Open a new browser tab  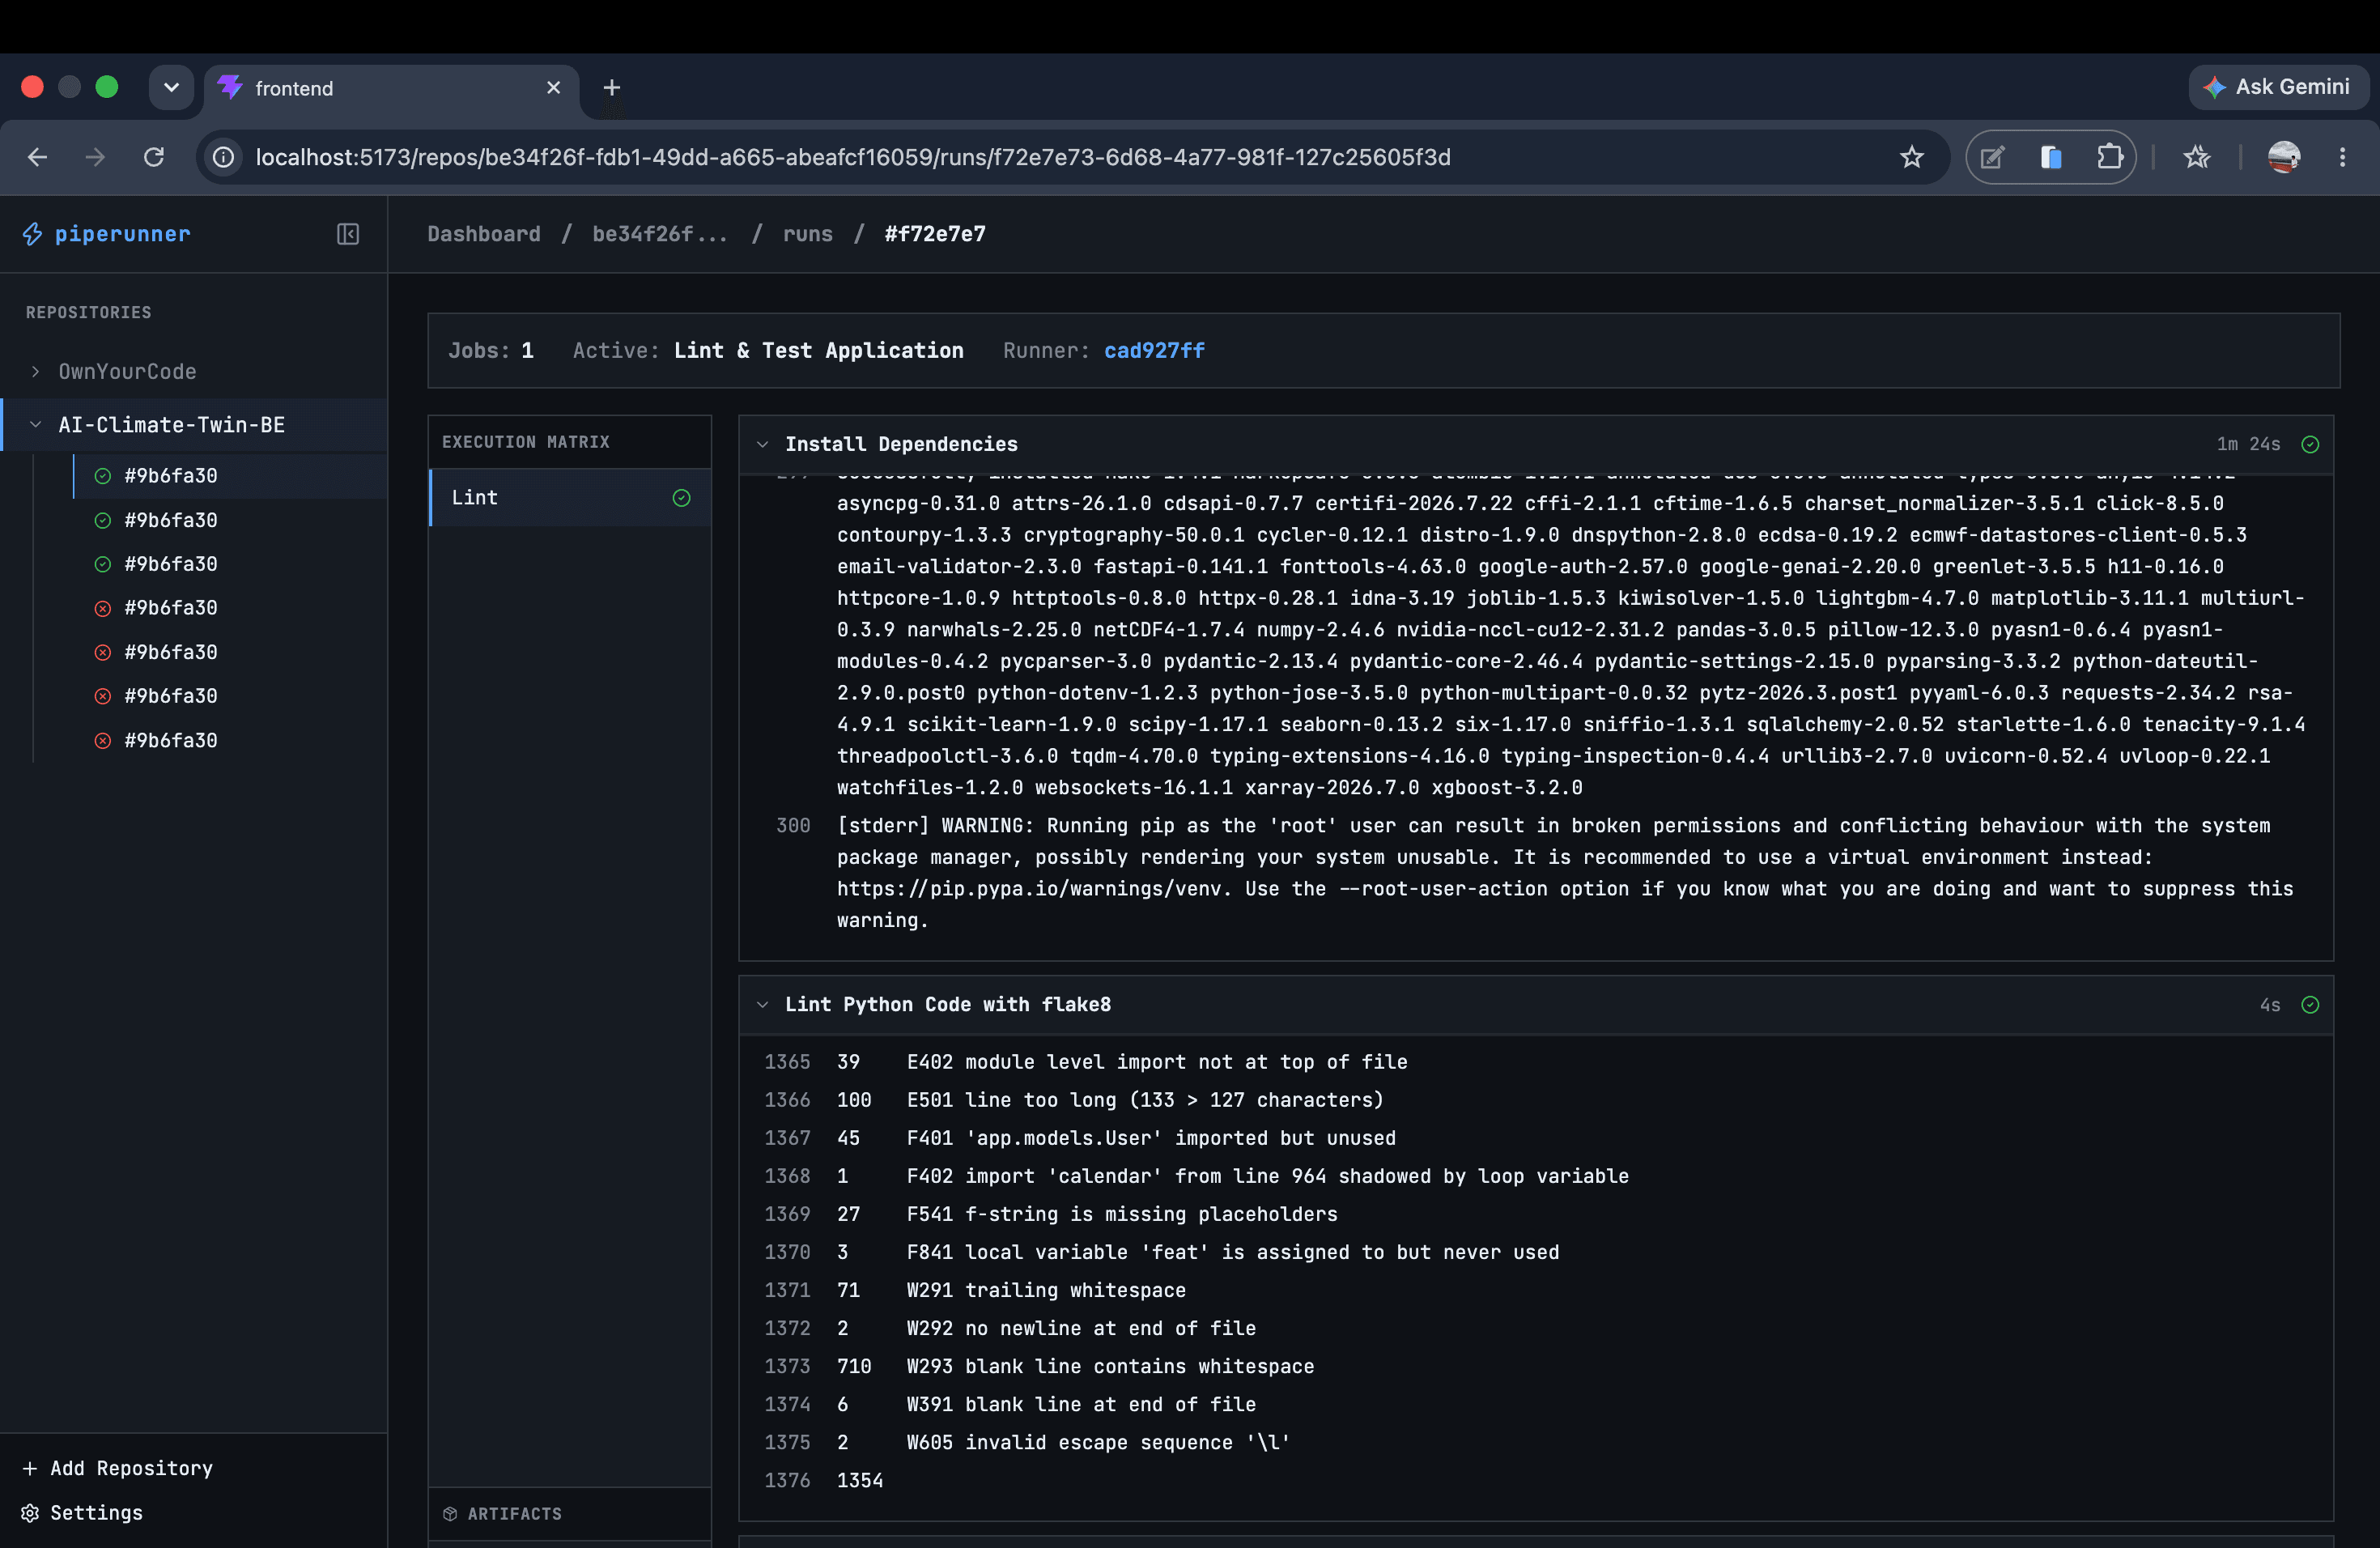[x=612, y=88]
